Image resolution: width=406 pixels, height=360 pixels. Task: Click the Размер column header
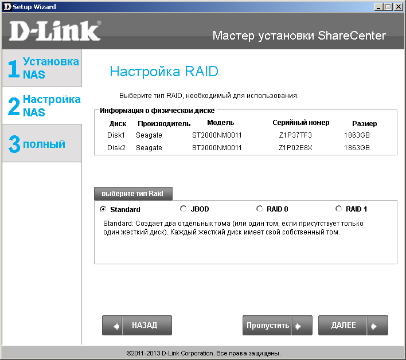[365, 124]
